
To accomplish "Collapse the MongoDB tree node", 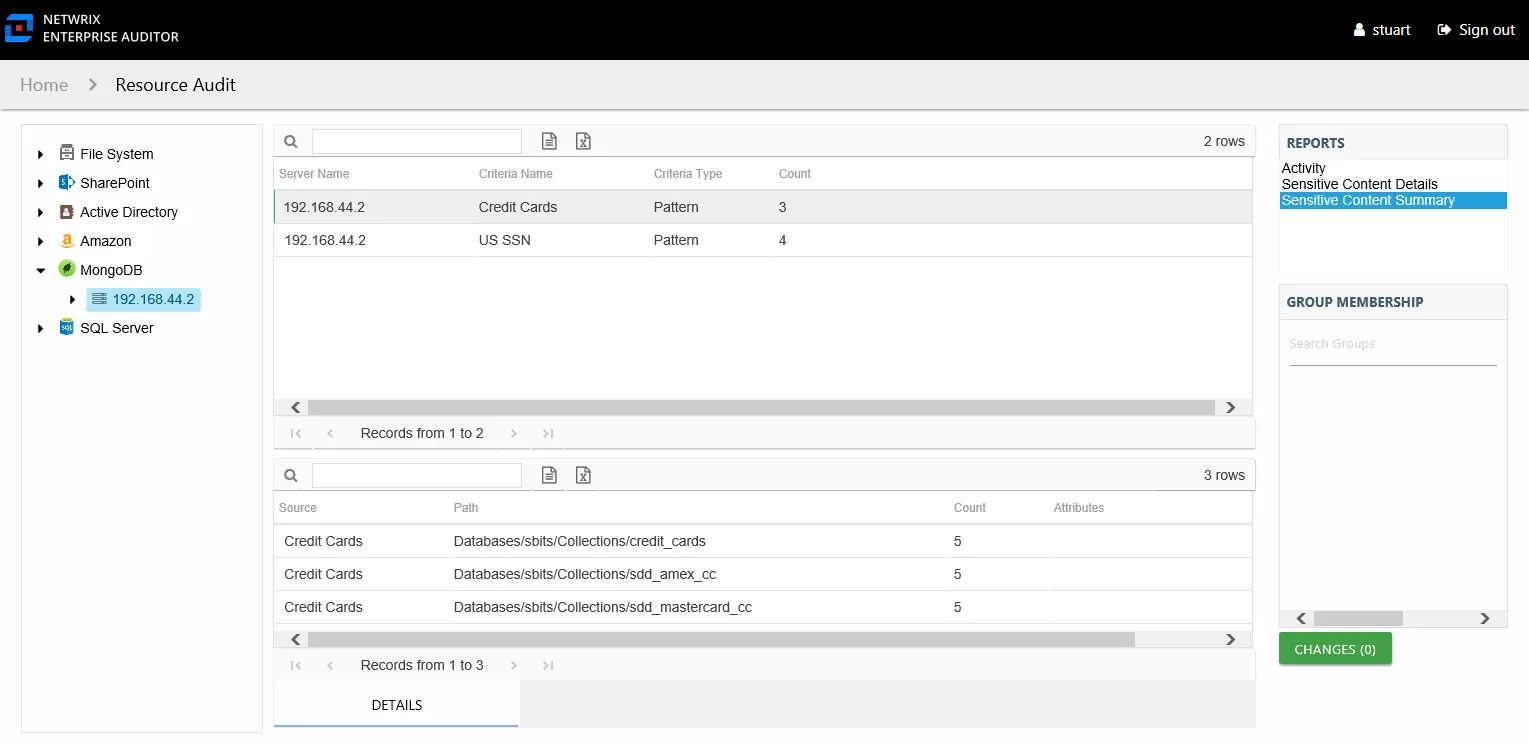I will pyautogui.click(x=41, y=270).
